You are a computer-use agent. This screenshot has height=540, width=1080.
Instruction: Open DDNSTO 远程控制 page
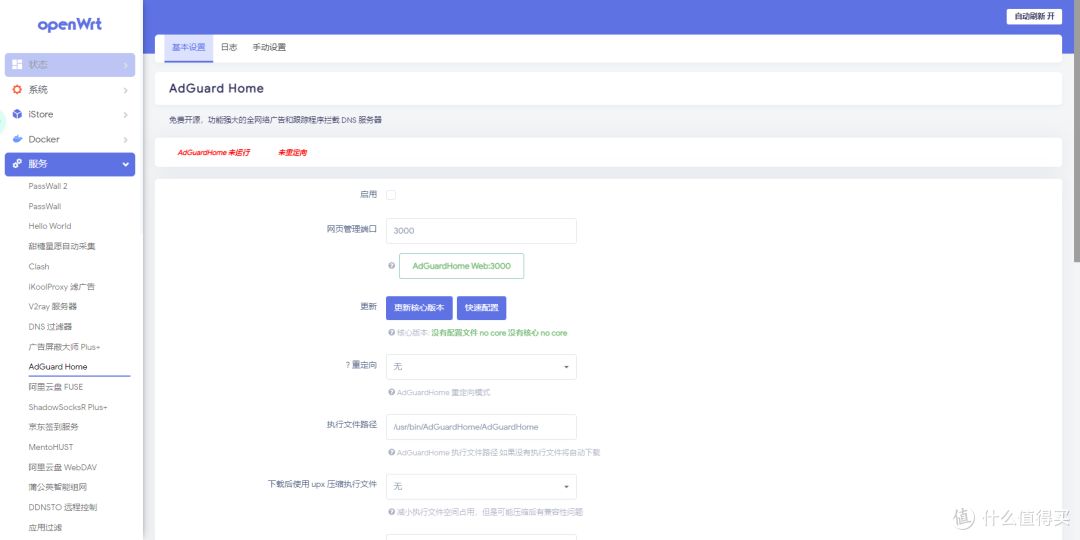coord(63,507)
